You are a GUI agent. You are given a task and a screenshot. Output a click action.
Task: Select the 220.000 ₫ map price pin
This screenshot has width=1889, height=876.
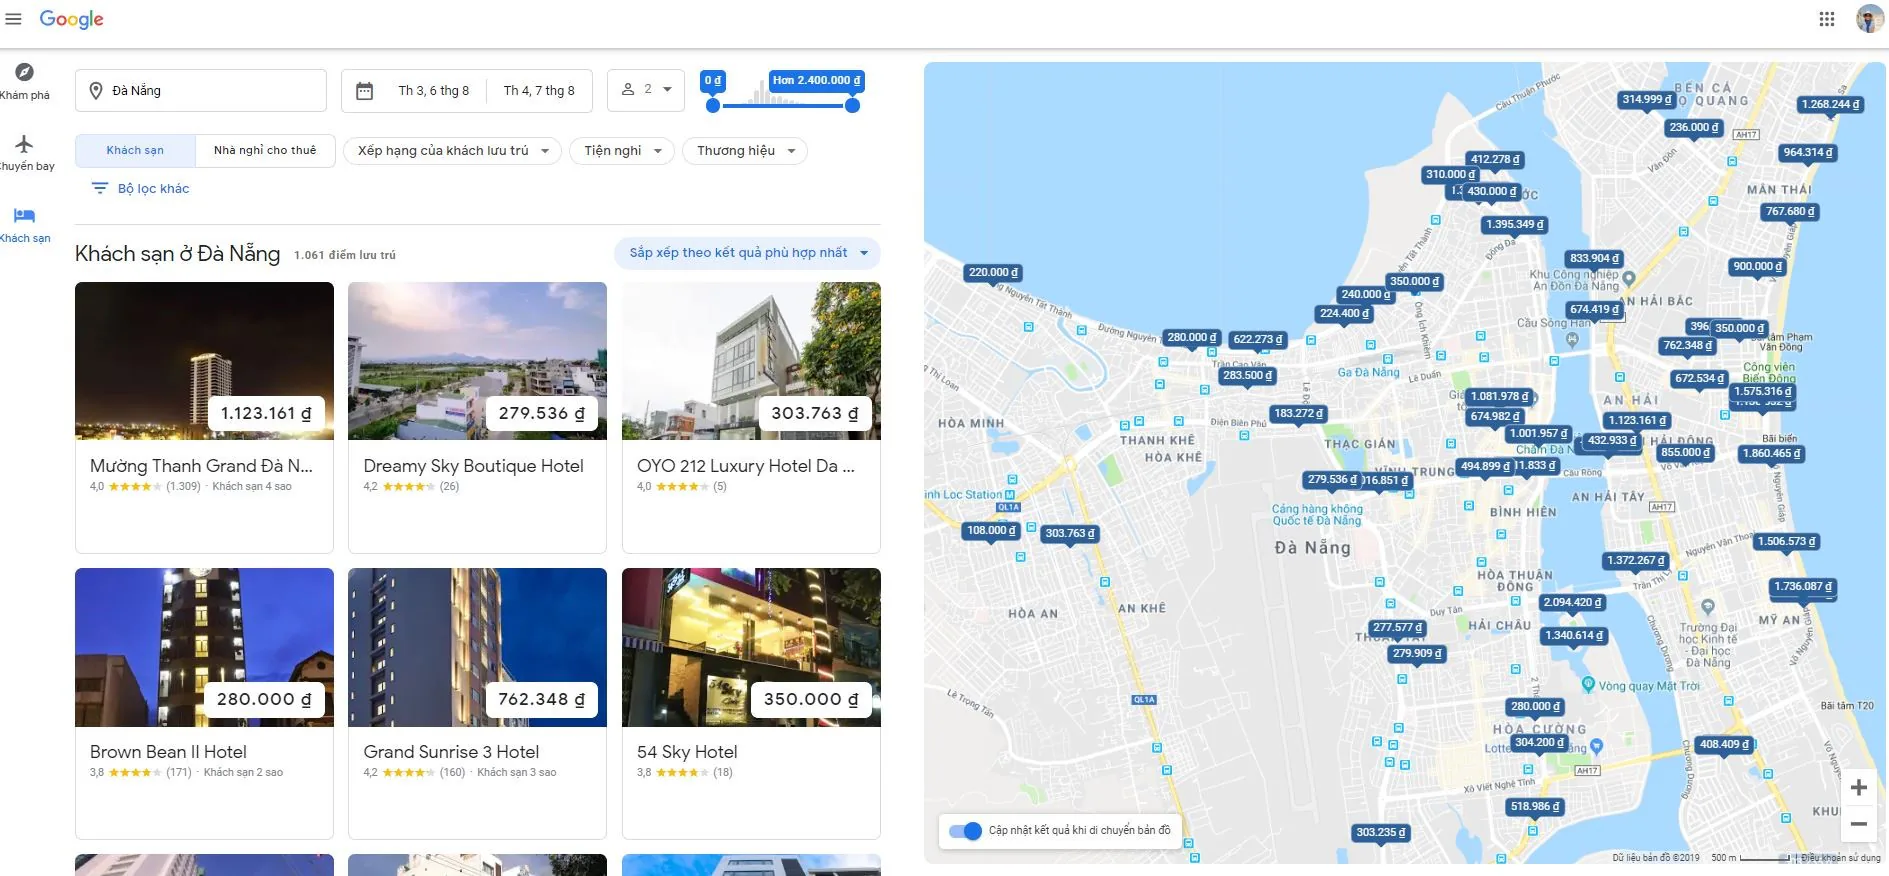tap(993, 273)
